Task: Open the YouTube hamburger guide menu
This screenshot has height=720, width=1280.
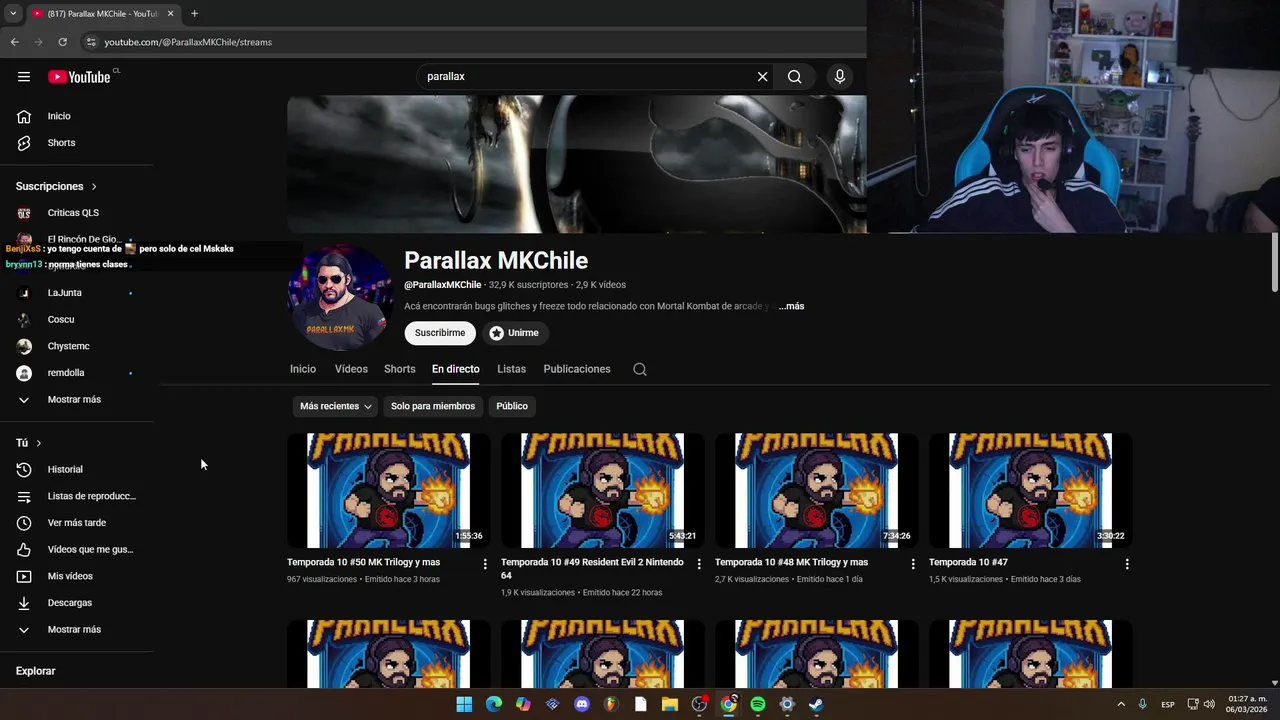Action: 24,76
